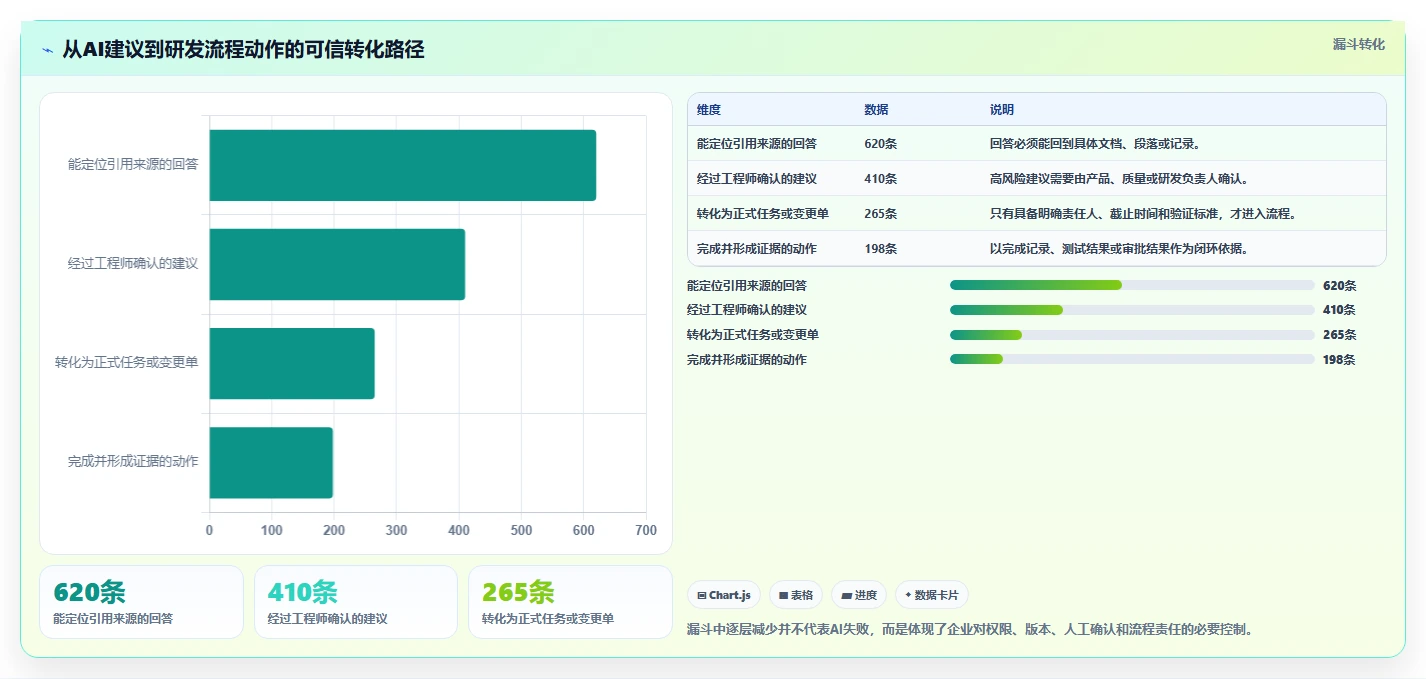Click the 410条 progress bar
The height and width of the screenshot is (679, 1426).
[x=1132, y=310]
